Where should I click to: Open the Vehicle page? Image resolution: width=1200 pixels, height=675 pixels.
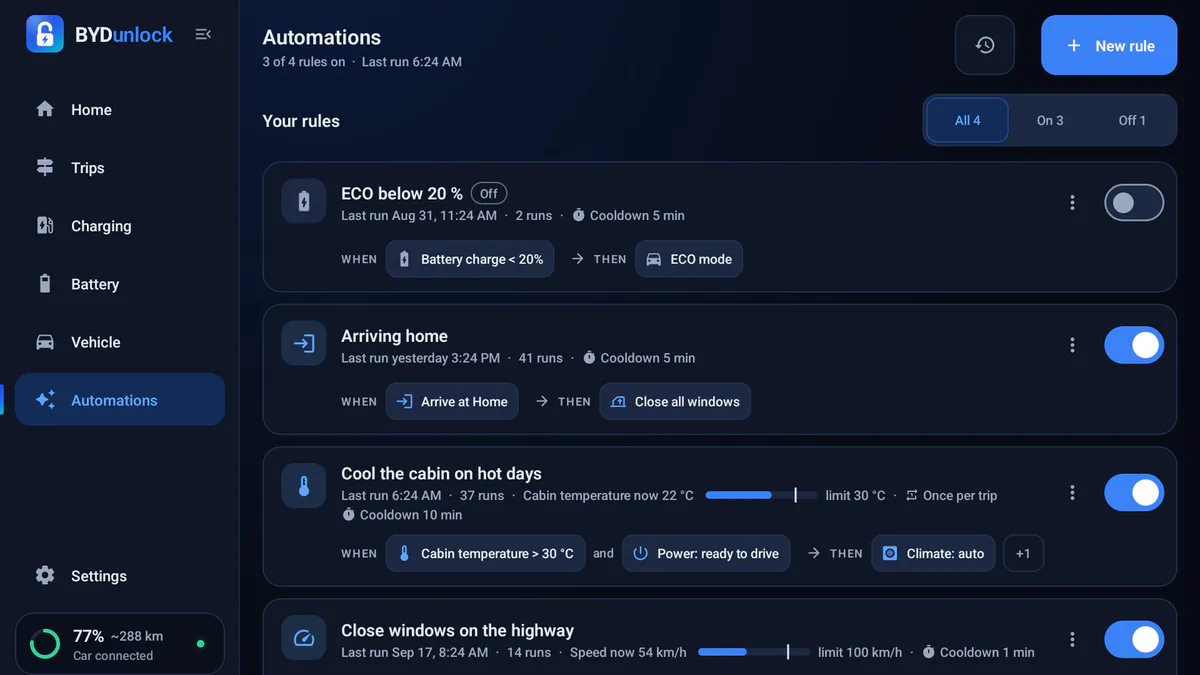(120, 342)
